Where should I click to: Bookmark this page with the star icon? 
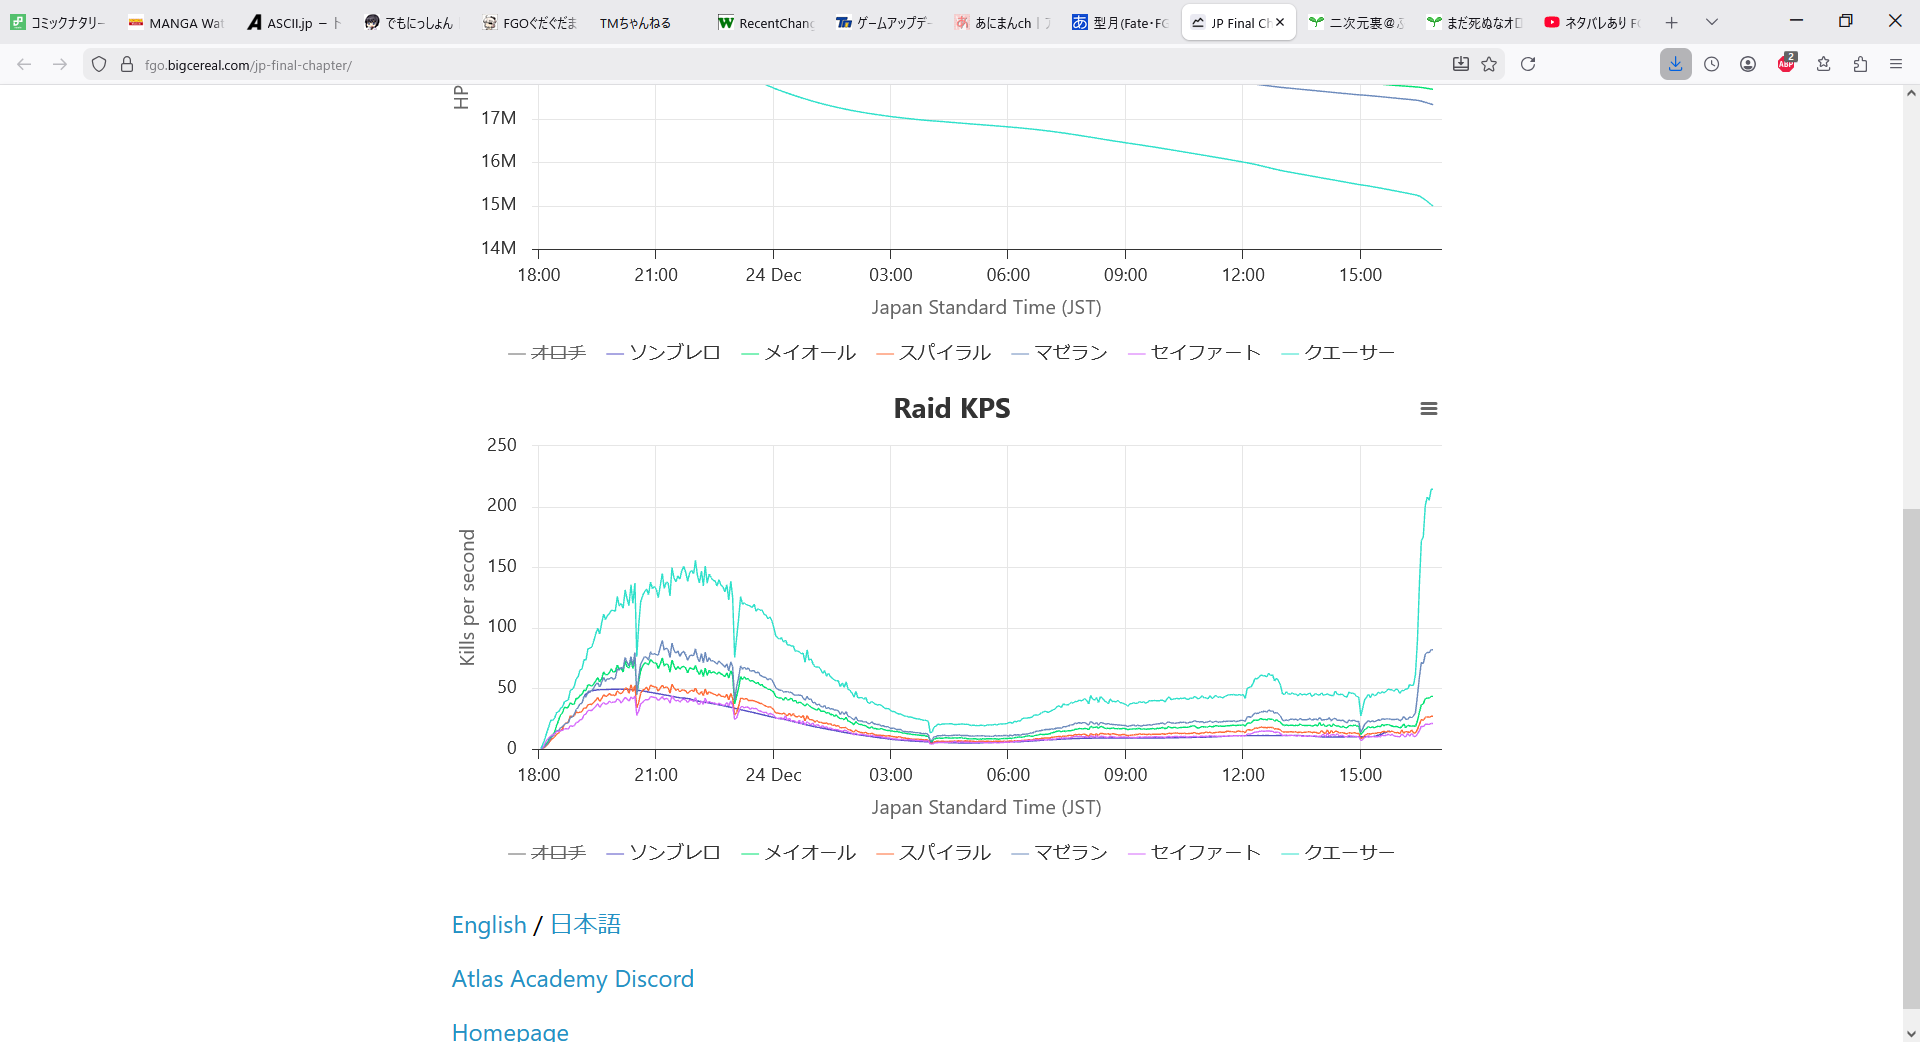[x=1489, y=64]
